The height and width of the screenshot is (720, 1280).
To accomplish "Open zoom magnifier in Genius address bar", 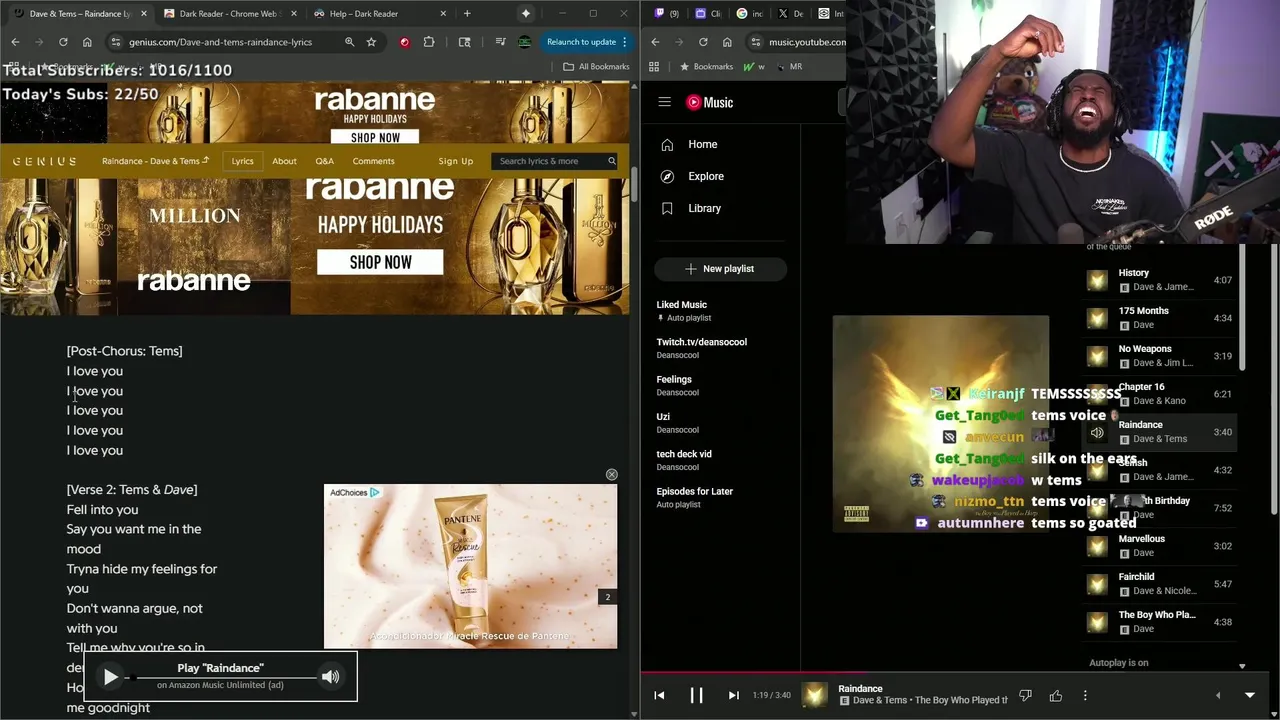I will (x=349, y=42).
